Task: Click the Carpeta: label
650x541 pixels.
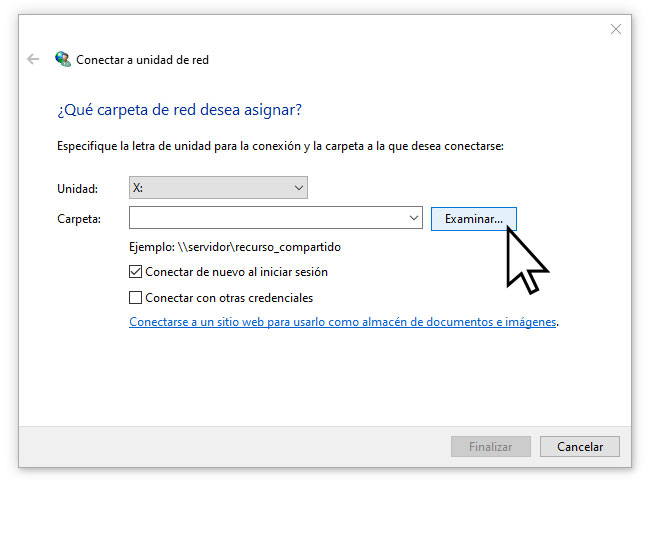Action: (79, 219)
